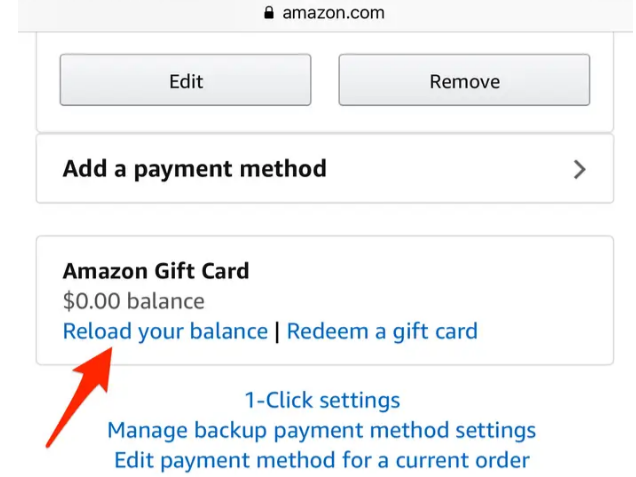Click the separator bar between Reload and Redeem
Screen dimensions: 636x477
pos(277,331)
